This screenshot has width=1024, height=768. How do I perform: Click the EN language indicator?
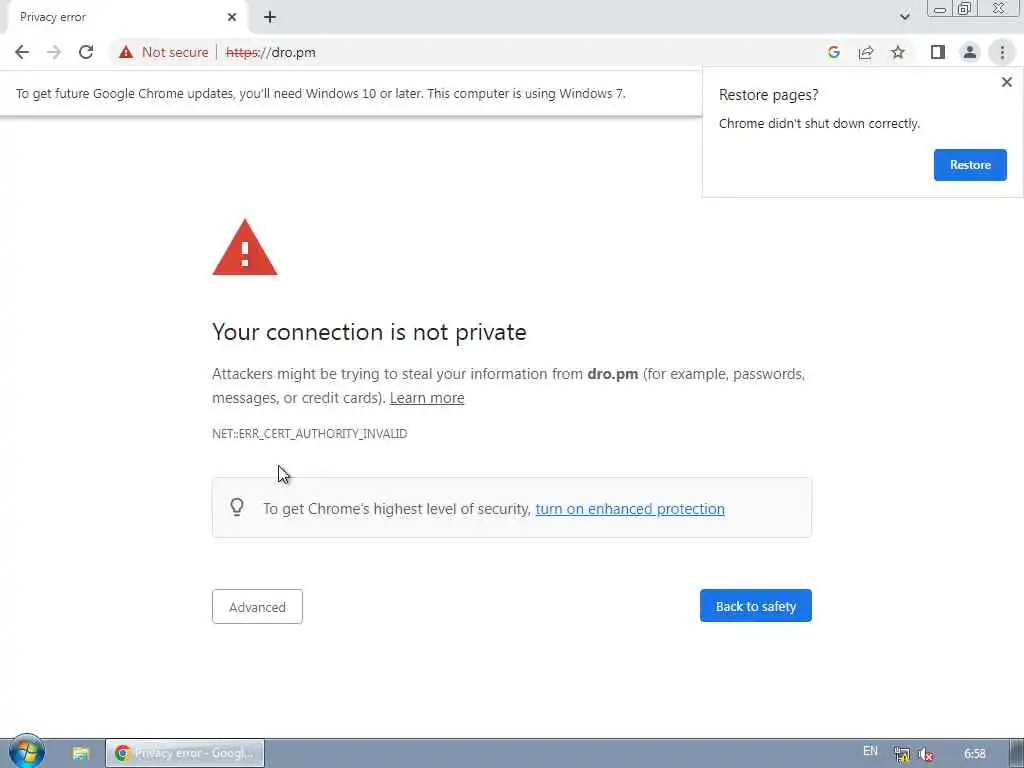[871, 751]
